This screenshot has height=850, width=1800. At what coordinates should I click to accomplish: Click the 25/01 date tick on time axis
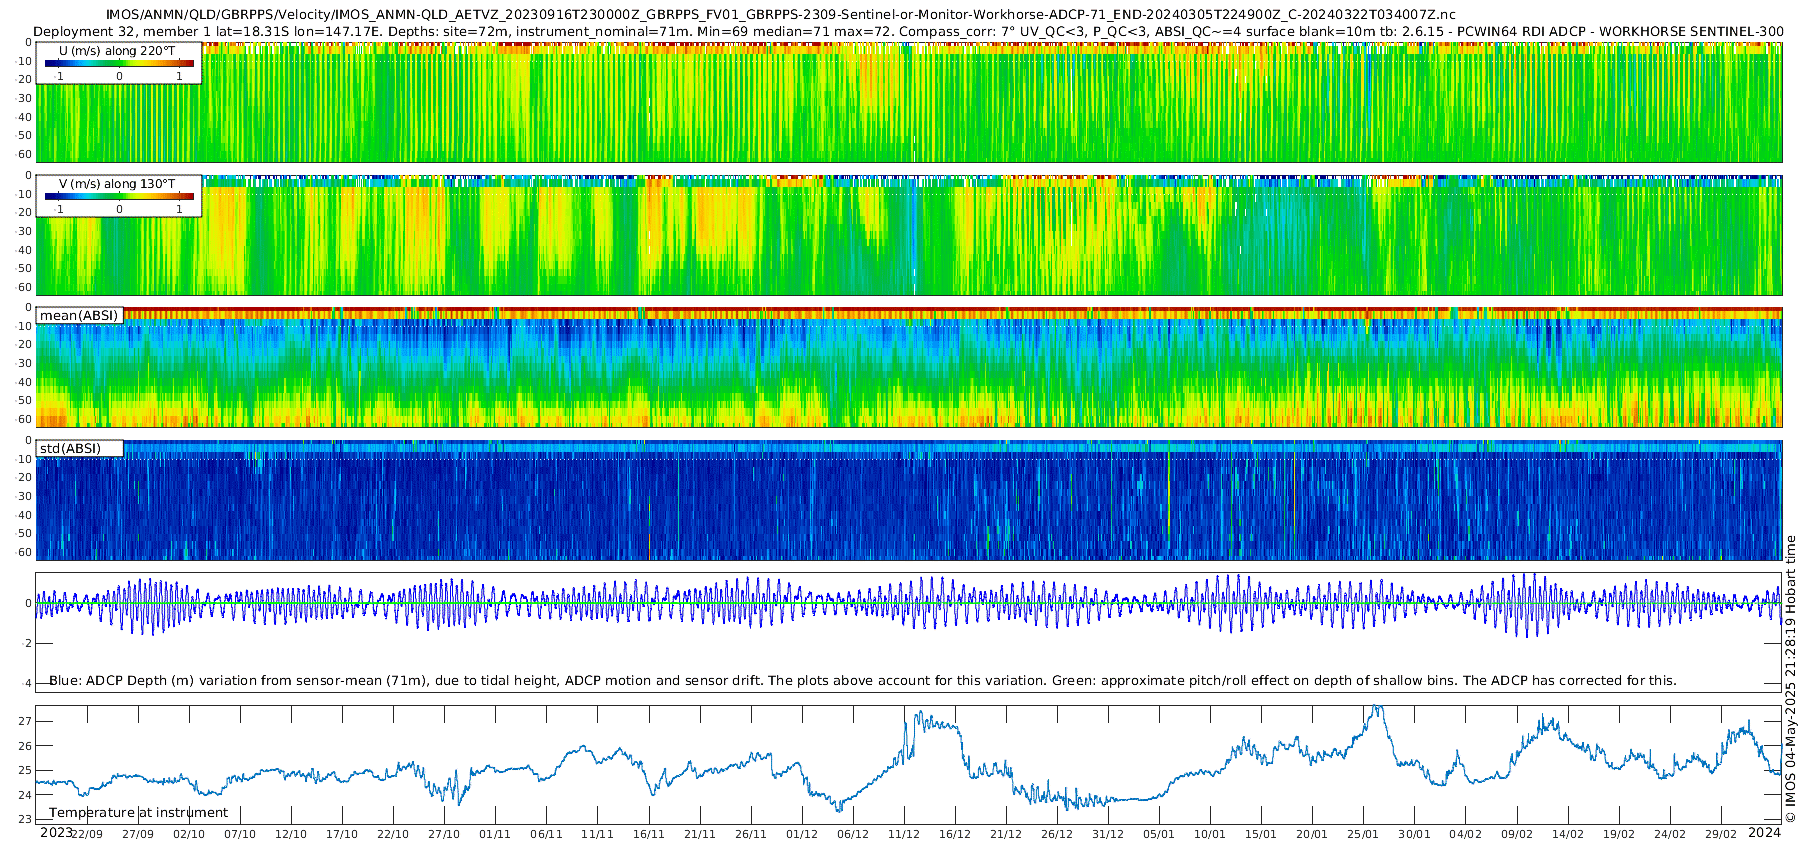tap(1363, 834)
